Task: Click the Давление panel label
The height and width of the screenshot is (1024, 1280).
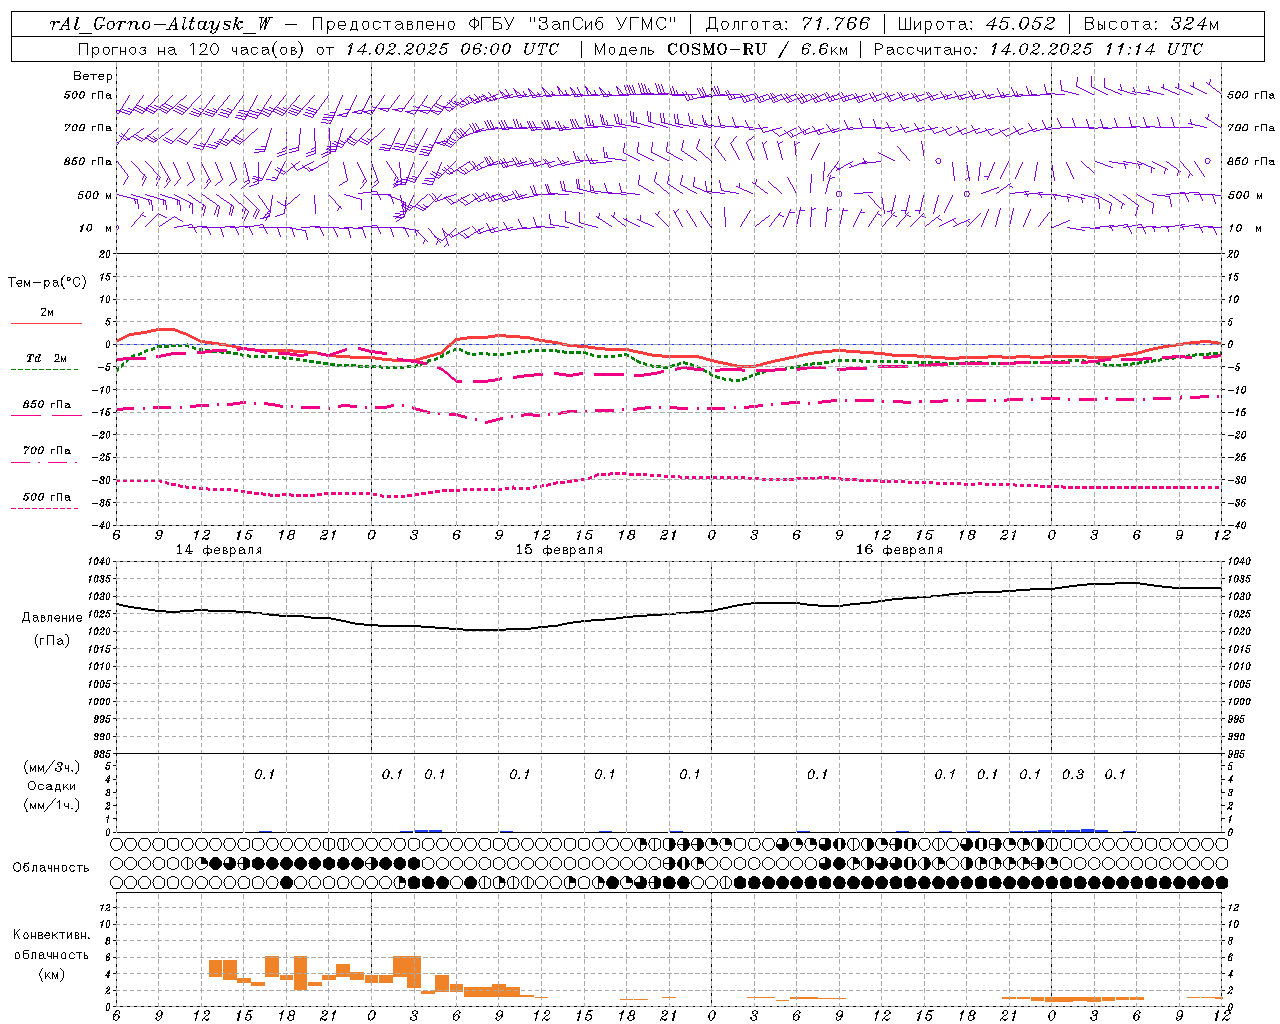Action: [x=51, y=618]
